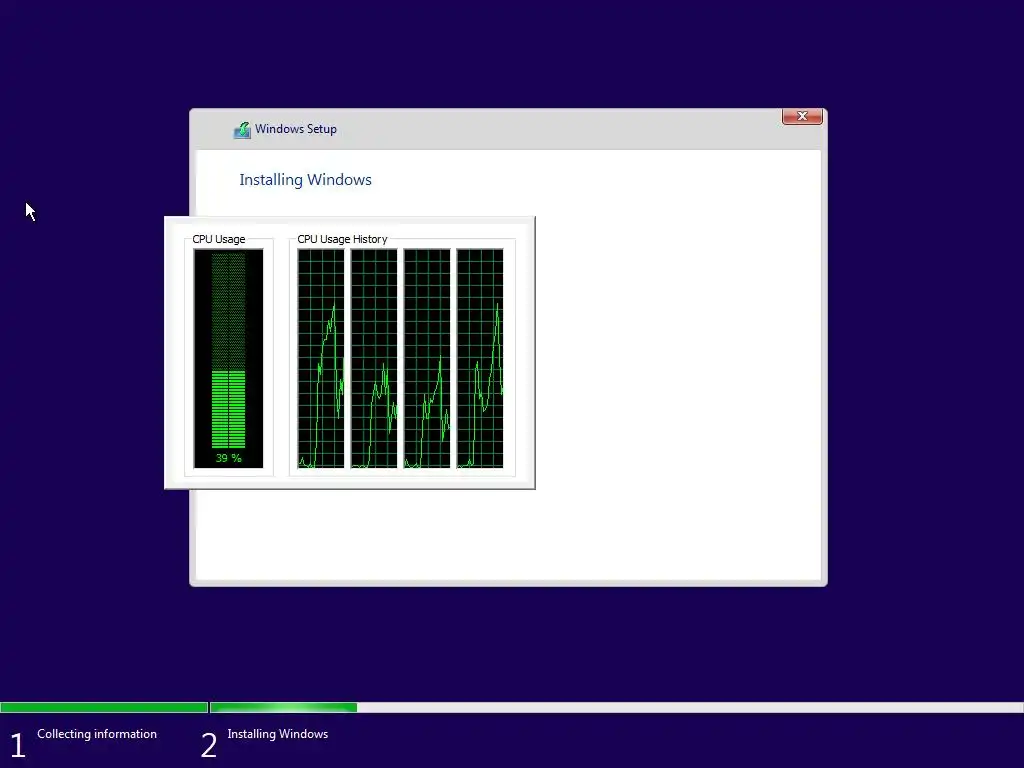Click the step number 2
This screenshot has width=1024, height=768.
pos(208,745)
